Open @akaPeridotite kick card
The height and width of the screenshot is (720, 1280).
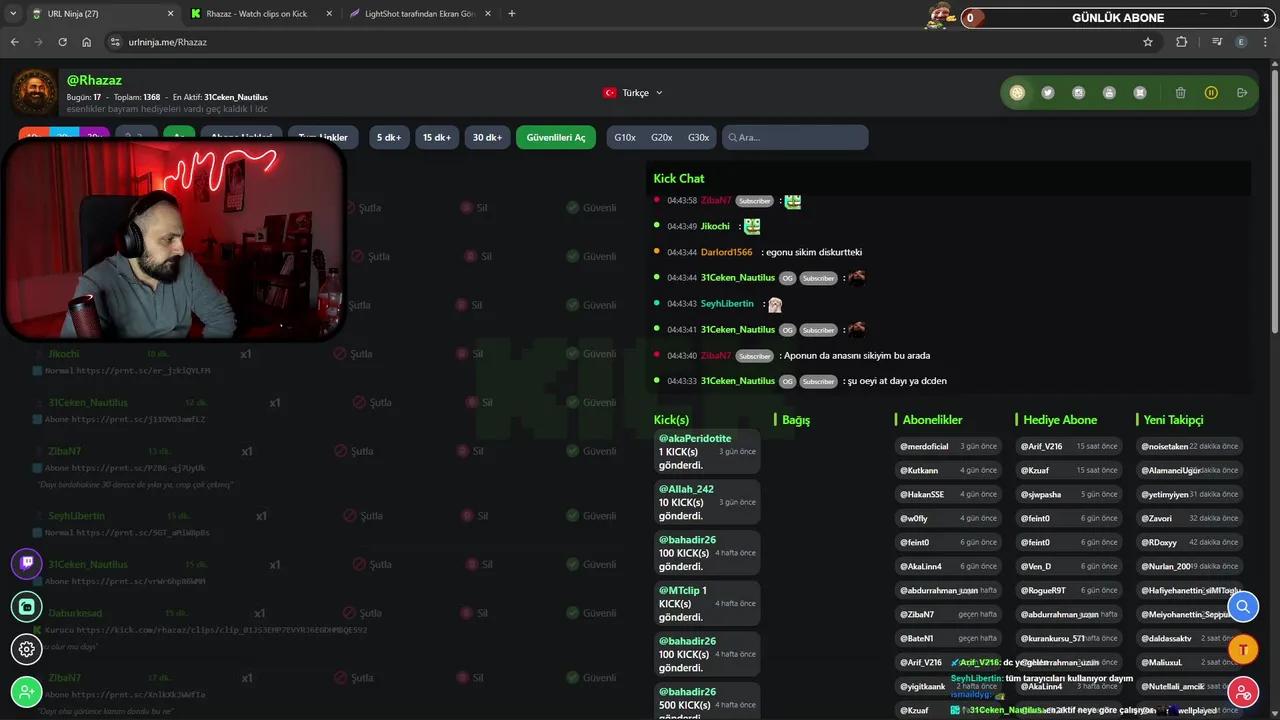707,452
